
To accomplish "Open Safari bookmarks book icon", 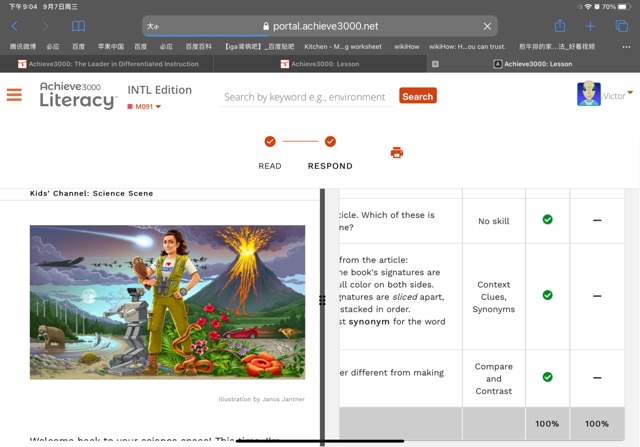I will [x=78, y=26].
